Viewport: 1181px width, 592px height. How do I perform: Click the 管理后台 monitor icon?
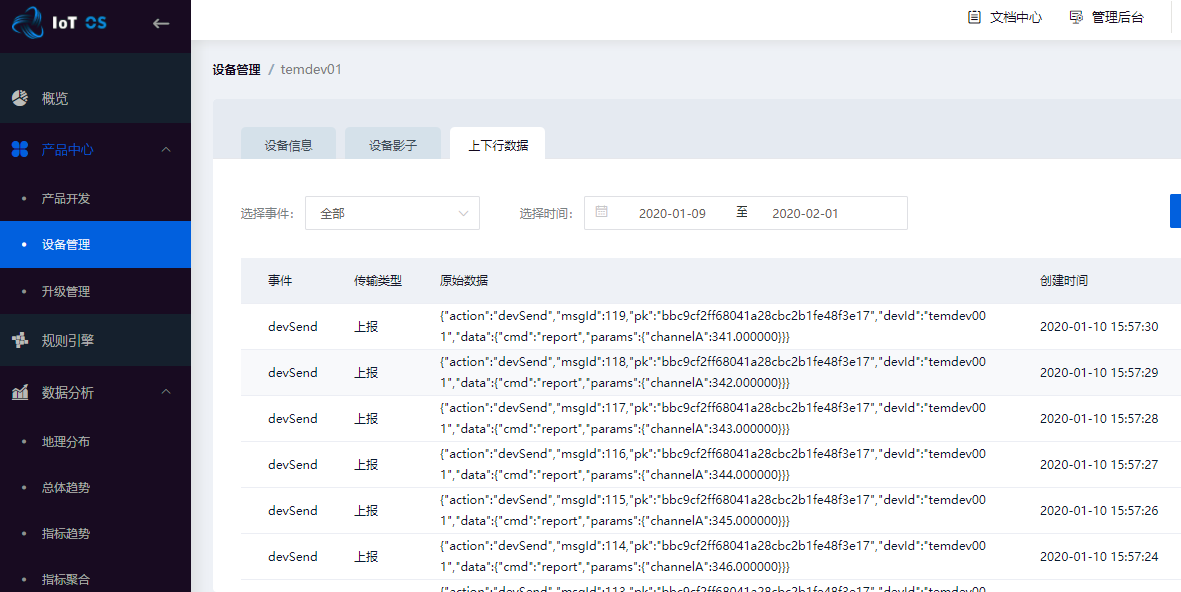[x=1076, y=17]
